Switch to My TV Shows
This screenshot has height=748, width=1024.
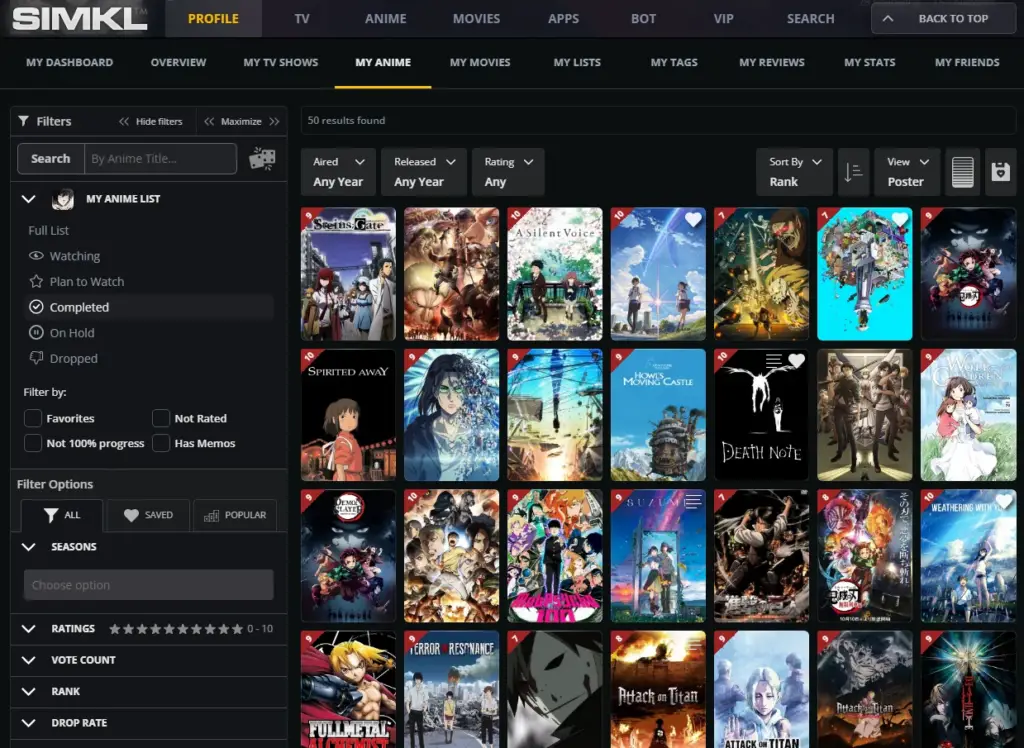pyautogui.click(x=281, y=63)
